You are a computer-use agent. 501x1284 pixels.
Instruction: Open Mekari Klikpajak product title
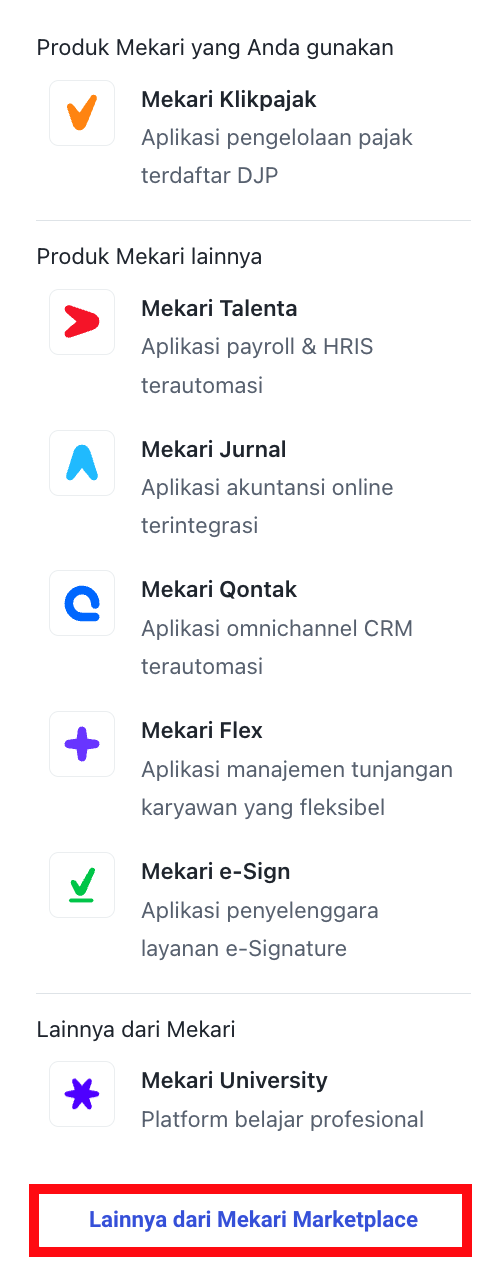pos(229,100)
